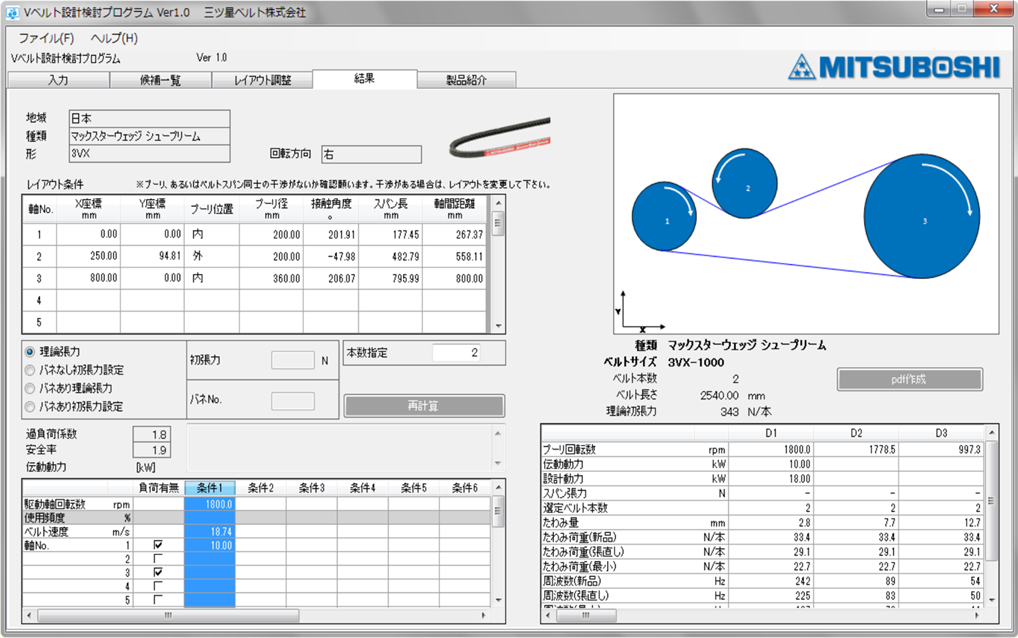Click pulley 3 in the layout diagram
Viewport: 1018px width, 638px height.
coord(922,216)
